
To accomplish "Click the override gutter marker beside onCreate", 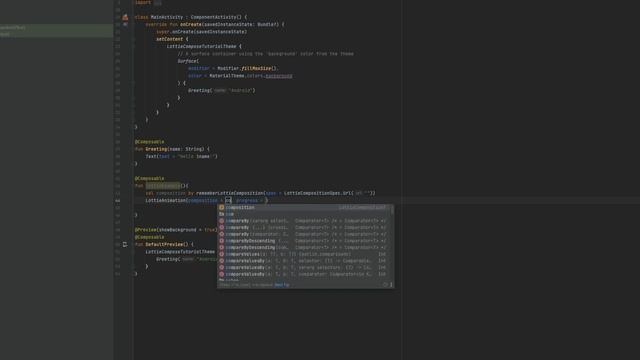I will click(125, 24).
